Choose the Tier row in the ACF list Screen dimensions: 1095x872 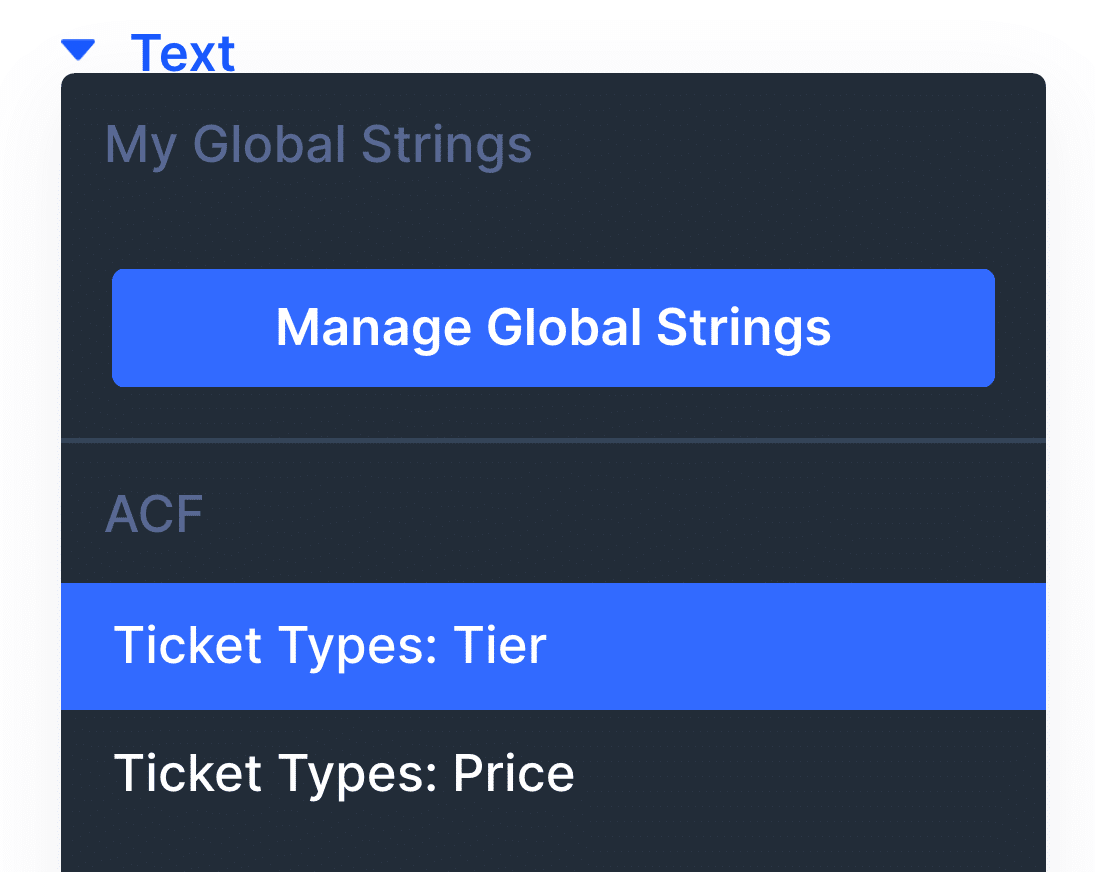[553, 646]
